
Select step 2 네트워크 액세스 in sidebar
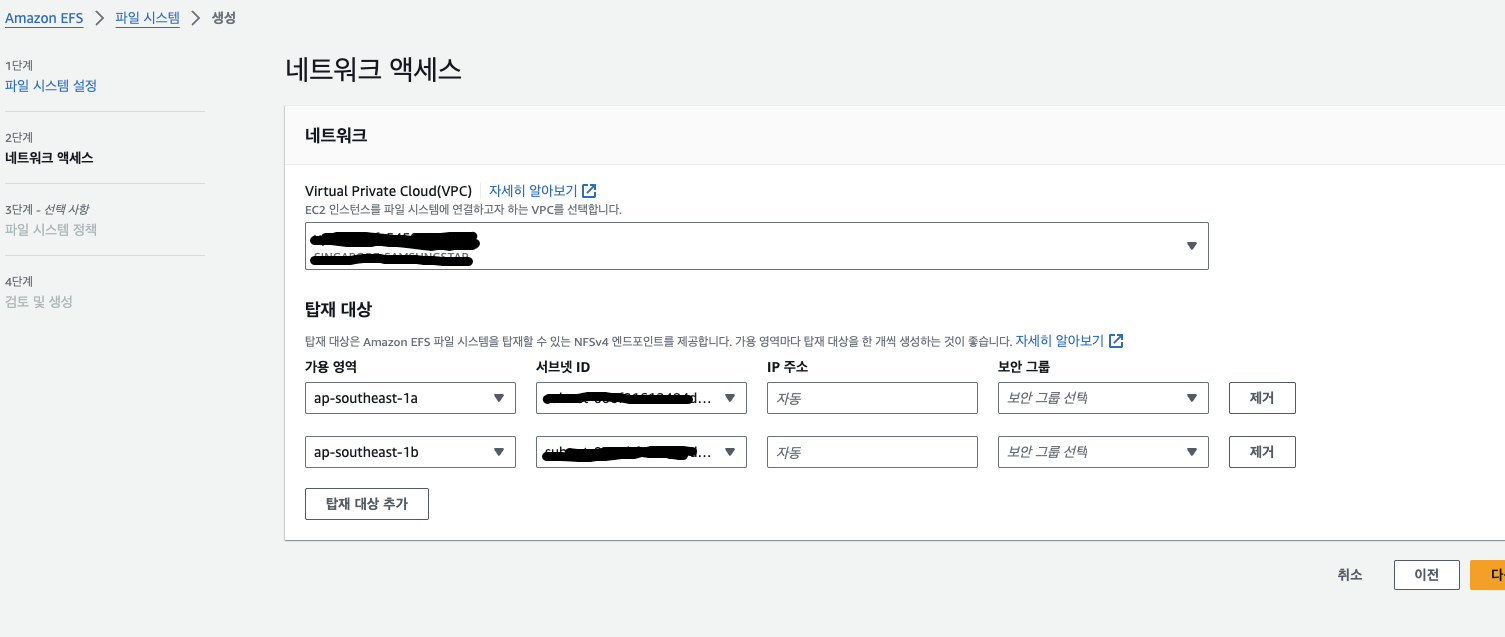click(x=49, y=158)
